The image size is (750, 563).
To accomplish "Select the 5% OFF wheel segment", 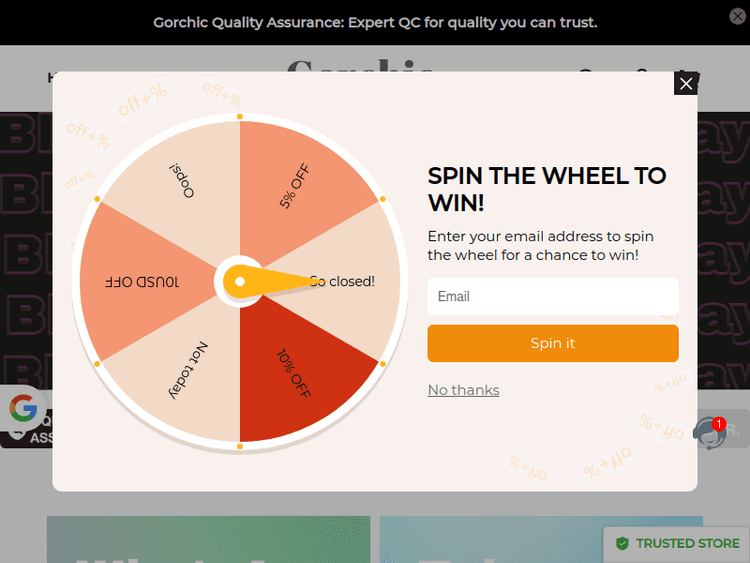I will 296,185.
